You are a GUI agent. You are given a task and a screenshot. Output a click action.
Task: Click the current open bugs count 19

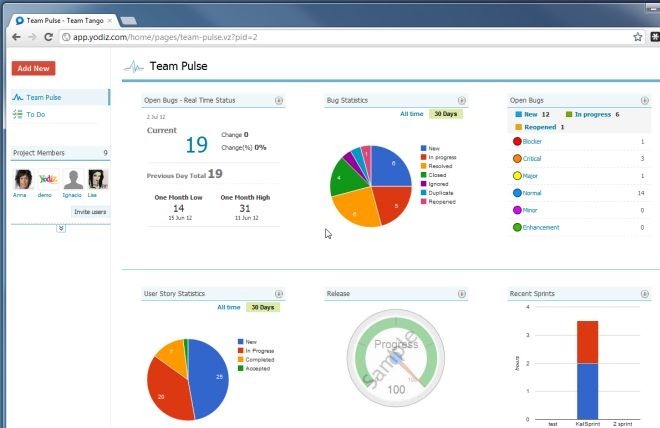coord(197,145)
